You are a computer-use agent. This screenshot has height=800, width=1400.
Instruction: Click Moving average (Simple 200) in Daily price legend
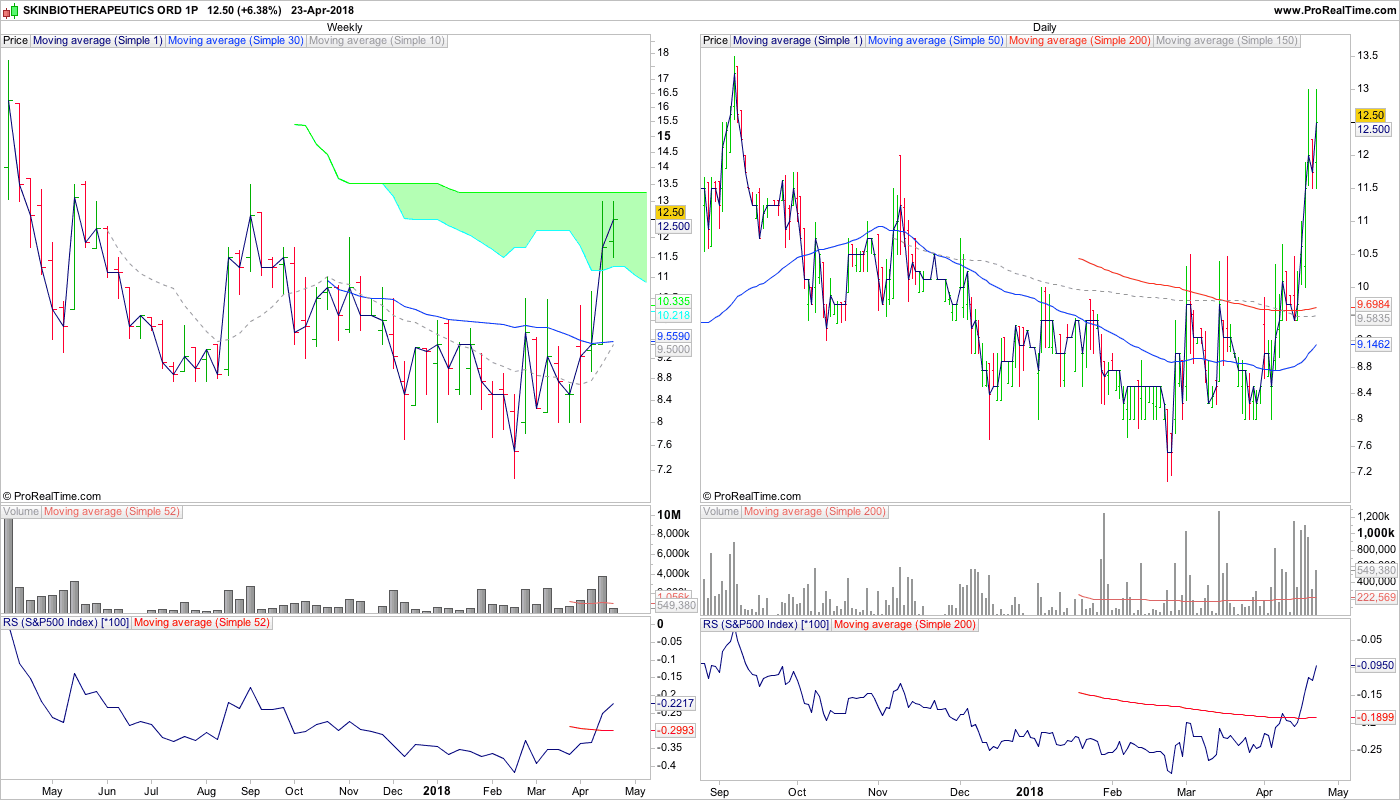1080,41
